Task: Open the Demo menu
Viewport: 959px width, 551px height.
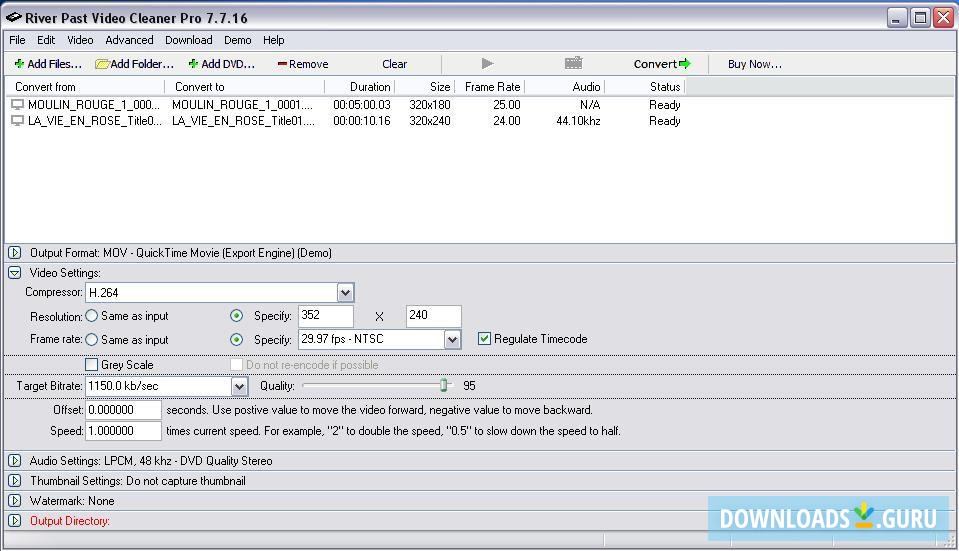Action: 237,40
